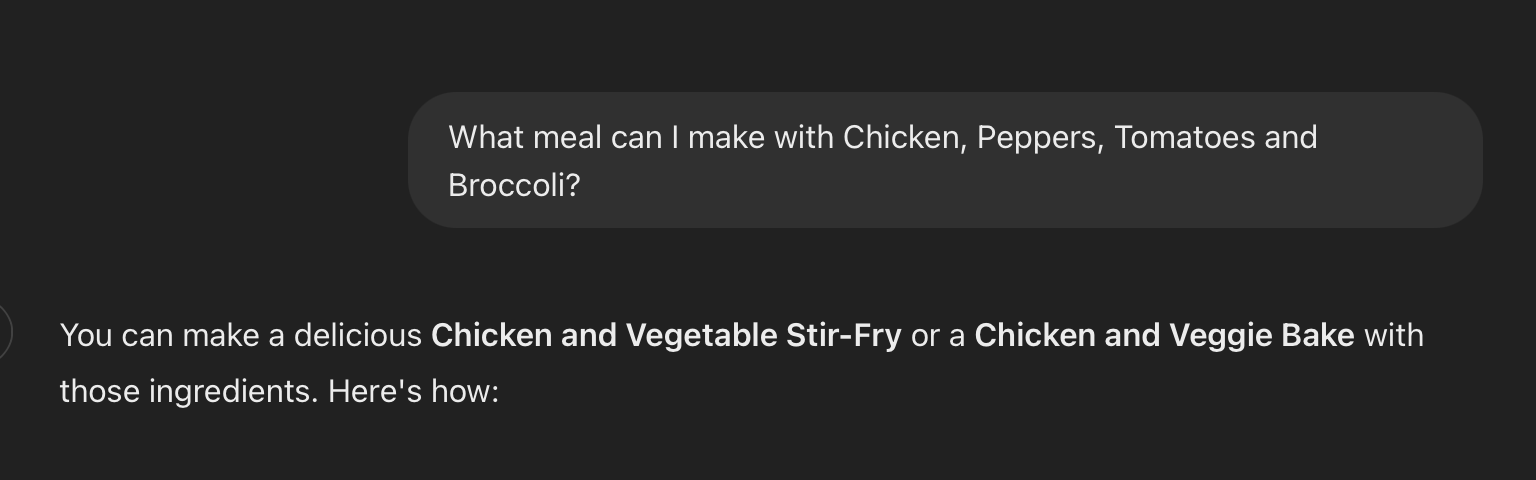Click the bold text Chicken and Veggie Bake
This screenshot has height=480, width=1536.
[x=1164, y=336]
